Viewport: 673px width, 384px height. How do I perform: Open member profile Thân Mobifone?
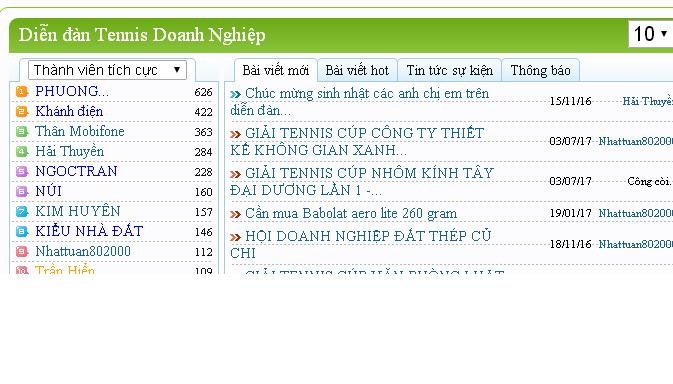click(80, 131)
